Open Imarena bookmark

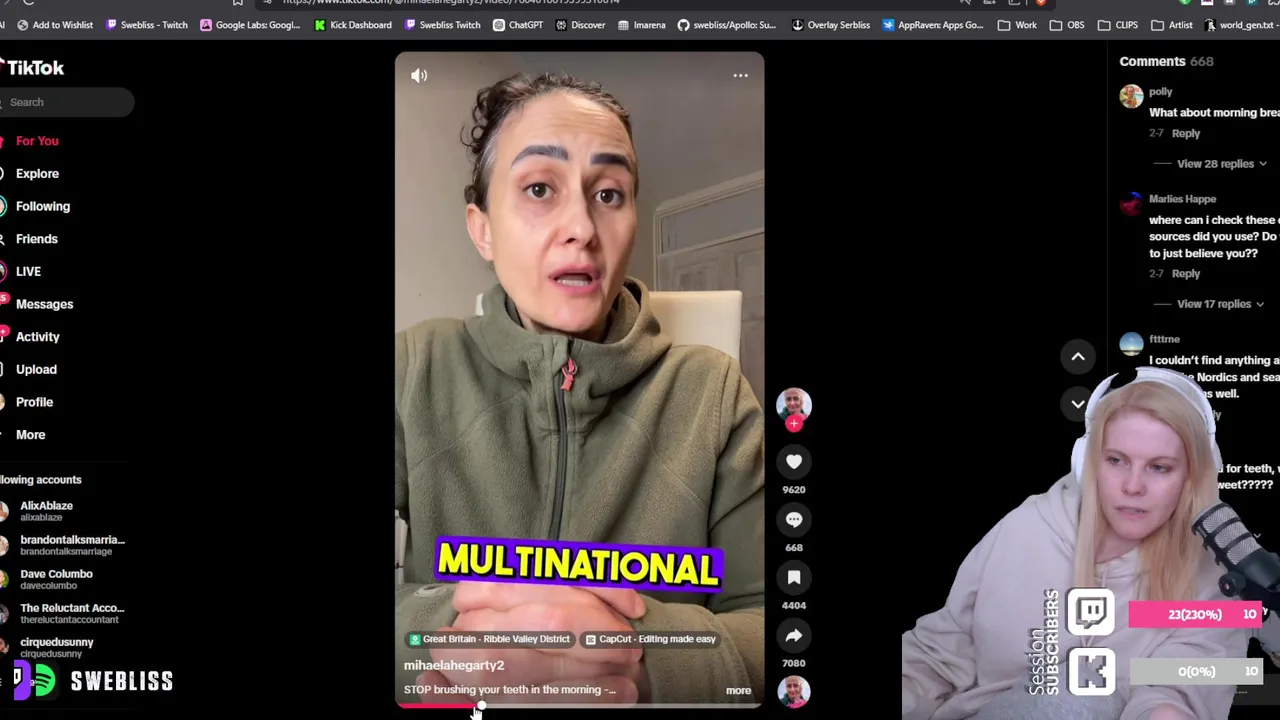(x=641, y=25)
